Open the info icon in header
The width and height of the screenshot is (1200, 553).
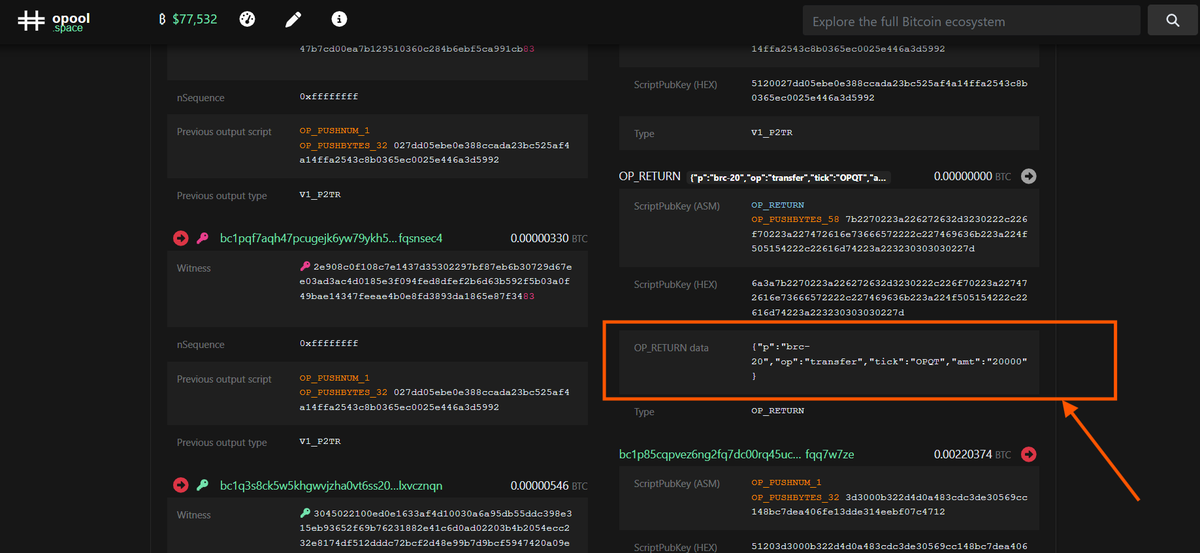[339, 19]
